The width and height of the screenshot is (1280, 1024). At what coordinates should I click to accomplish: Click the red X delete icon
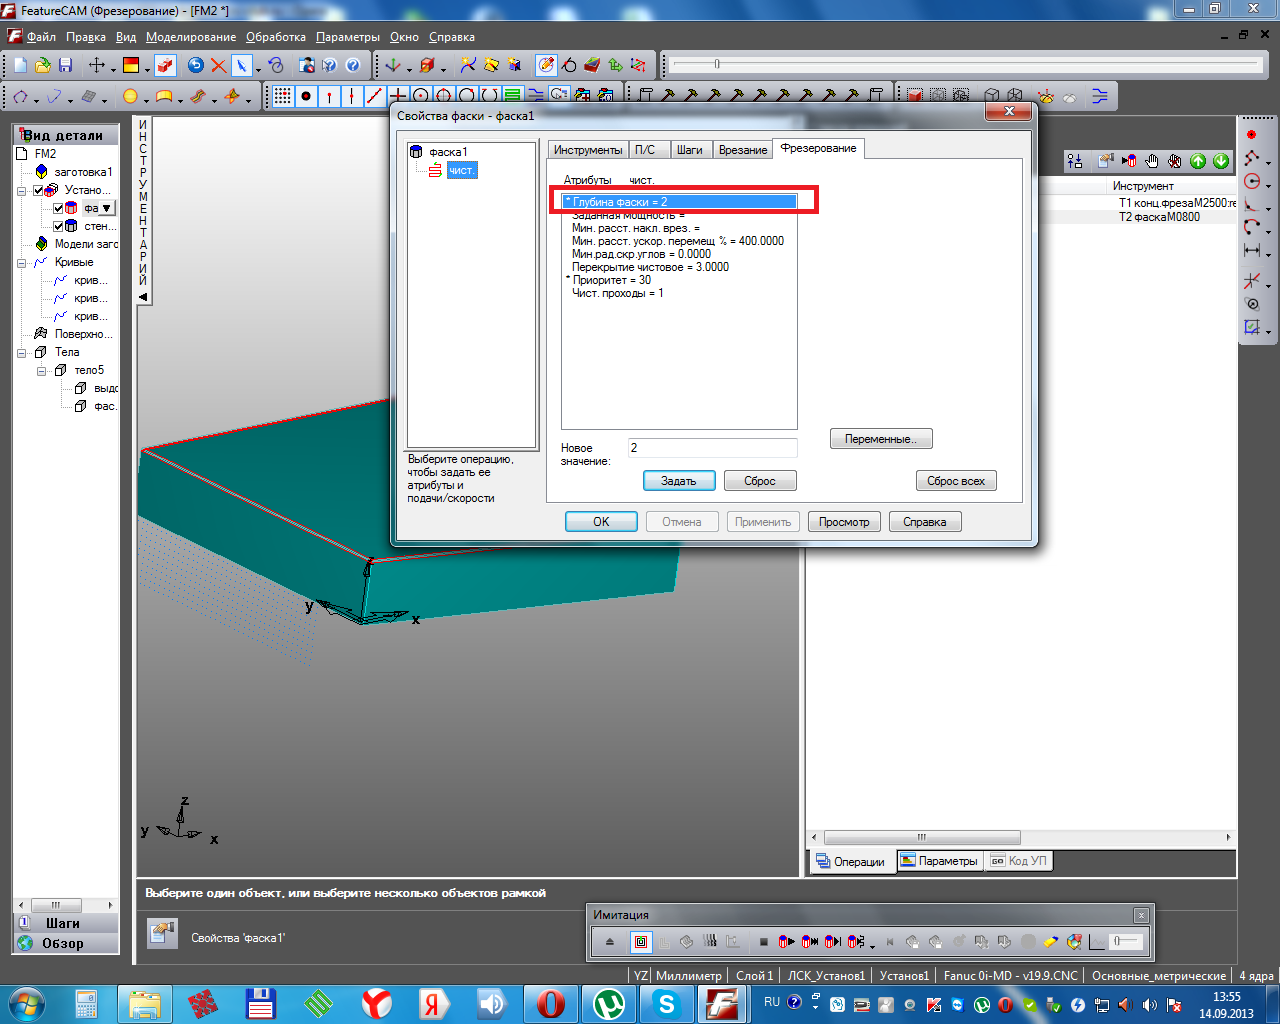click(x=219, y=65)
